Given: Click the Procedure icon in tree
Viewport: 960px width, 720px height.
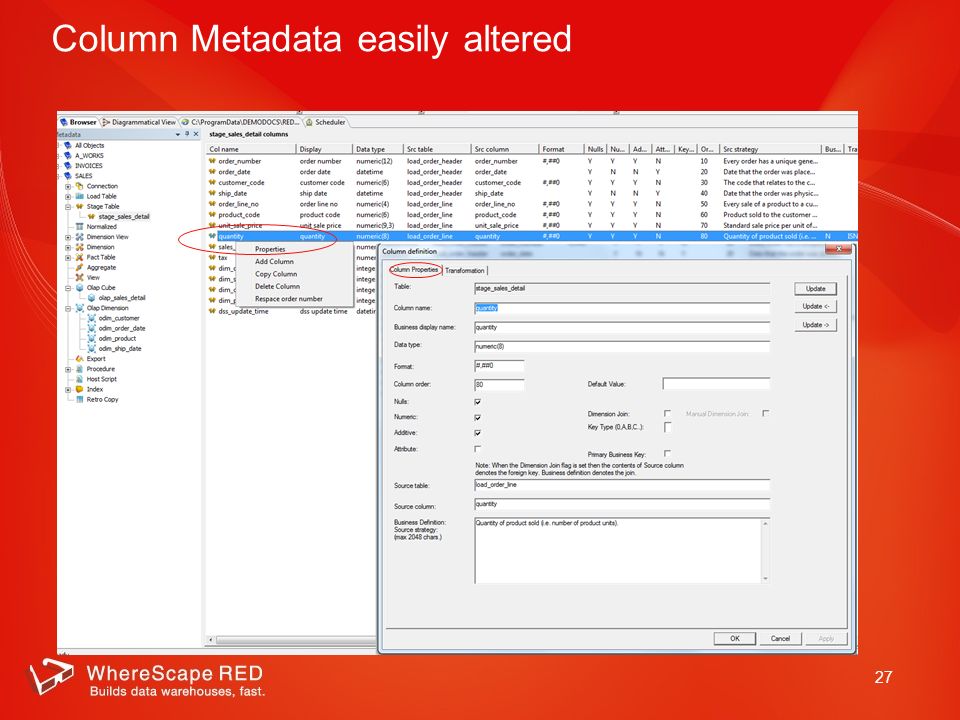Looking at the screenshot, I should [79, 369].
